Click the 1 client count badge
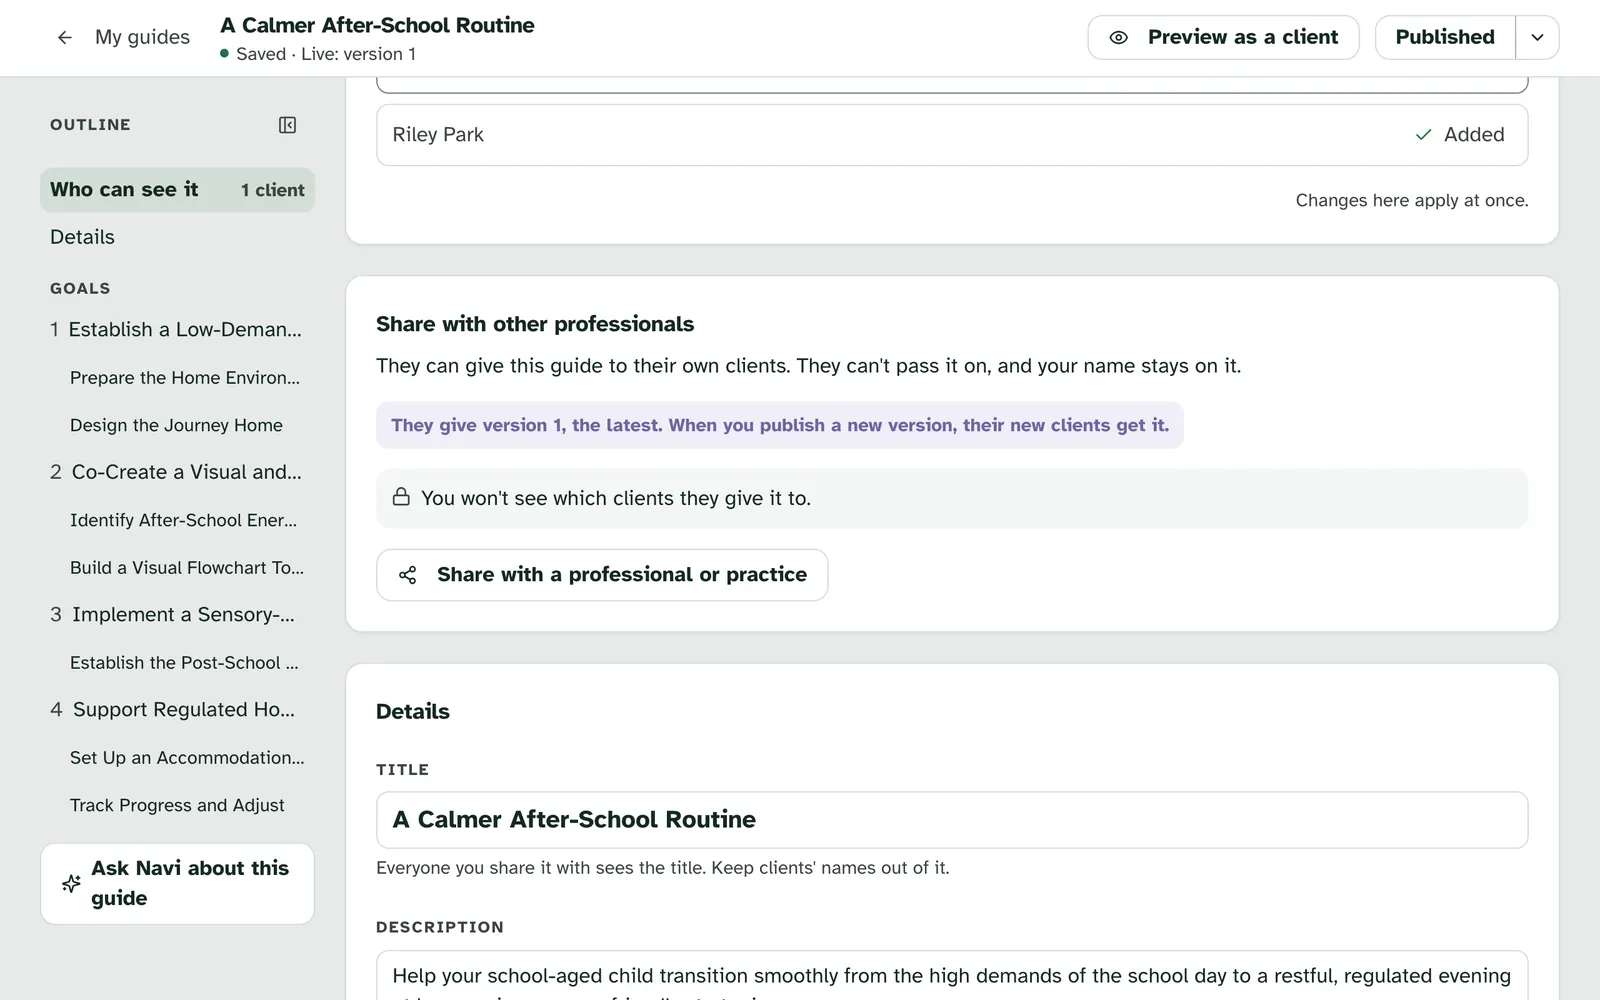Image resolution: width=1600 pixels, height=1000 pixels. click(272, 190)
